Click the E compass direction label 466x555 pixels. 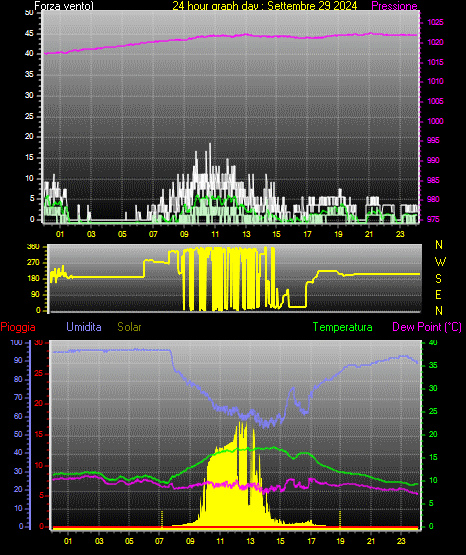(x=438, y=294)
